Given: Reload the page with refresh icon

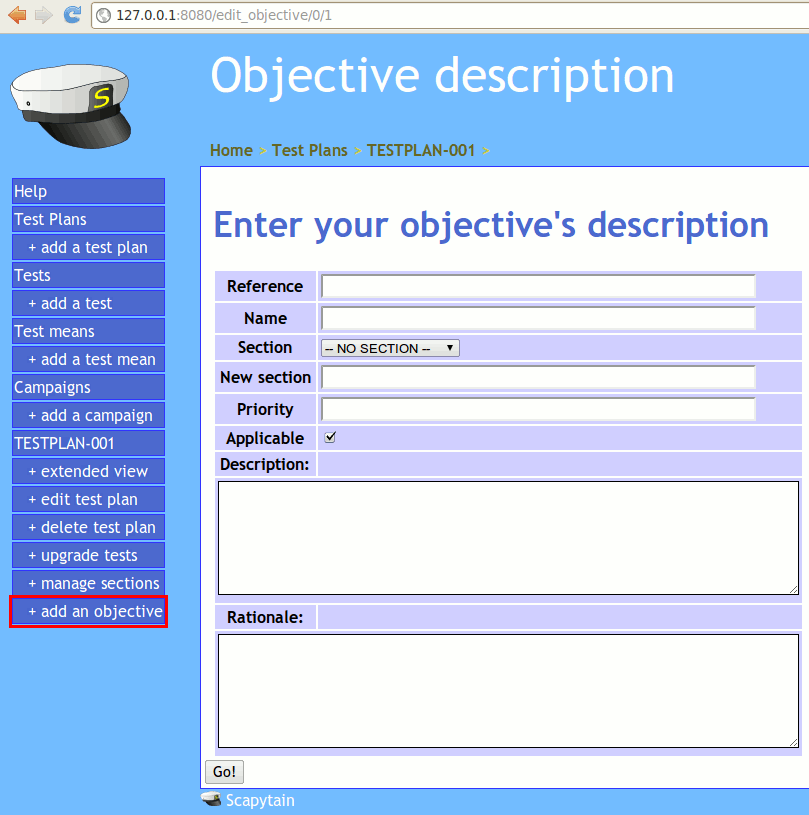Looking at the screenshot, I should [72, 15].
